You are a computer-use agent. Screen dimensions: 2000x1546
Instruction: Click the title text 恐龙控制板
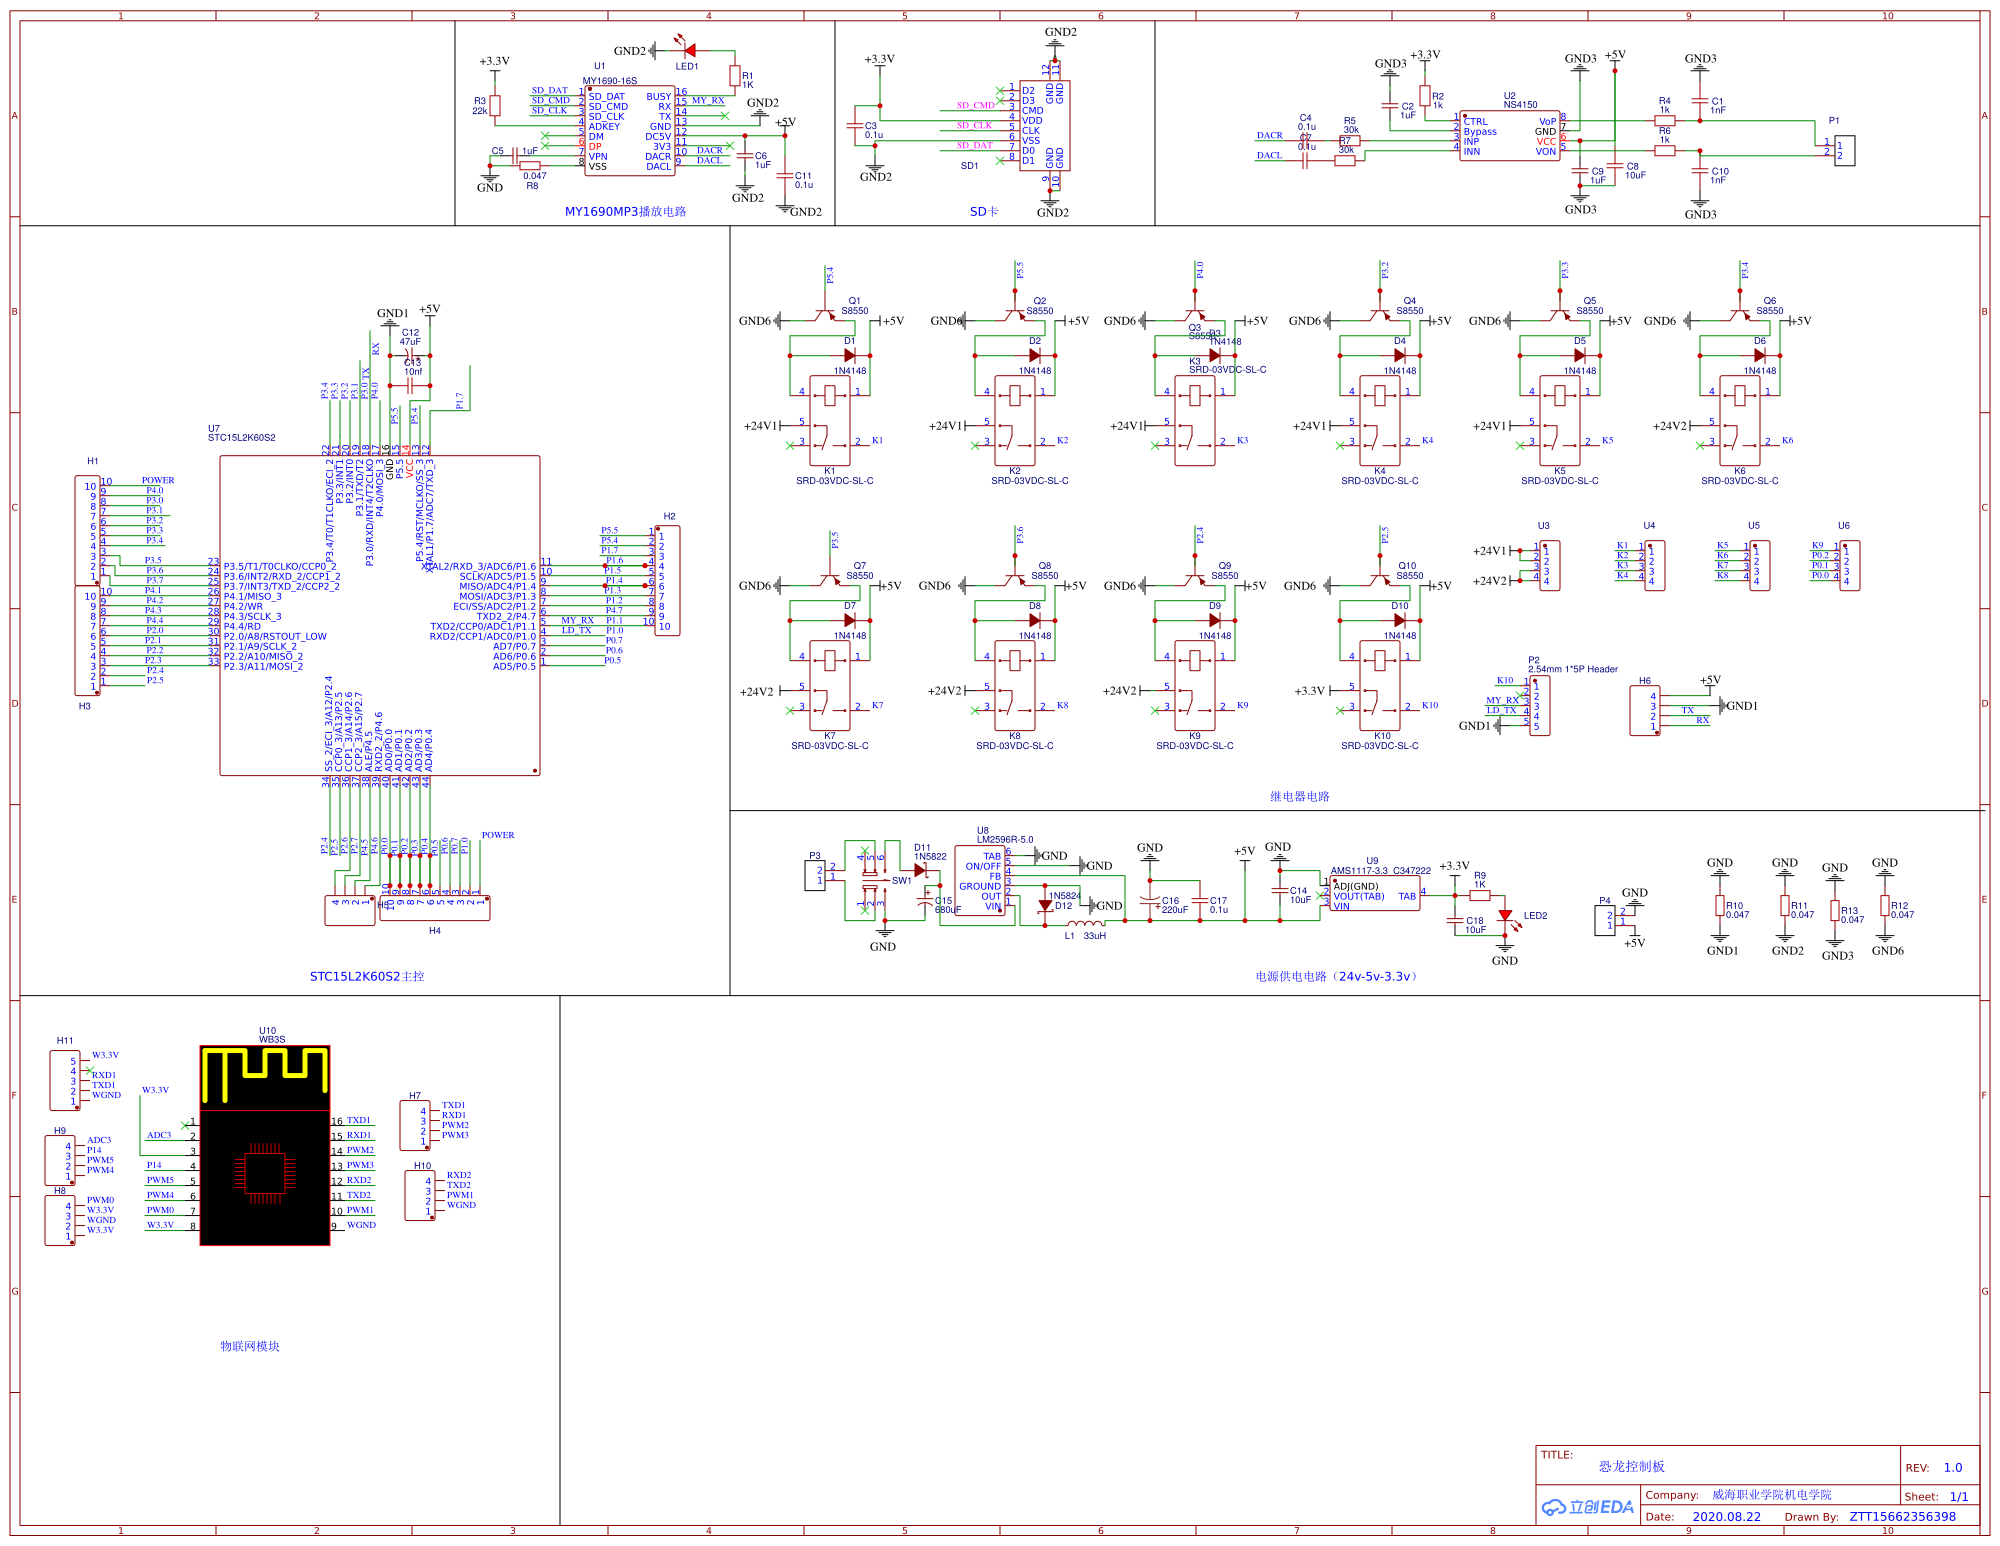pyautogui.click(x=1631, y=1466)
